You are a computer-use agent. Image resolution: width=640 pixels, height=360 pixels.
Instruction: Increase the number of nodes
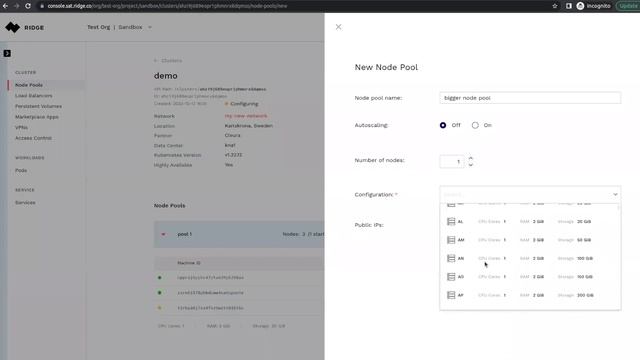pyautogui.click(x=471, y=158)
